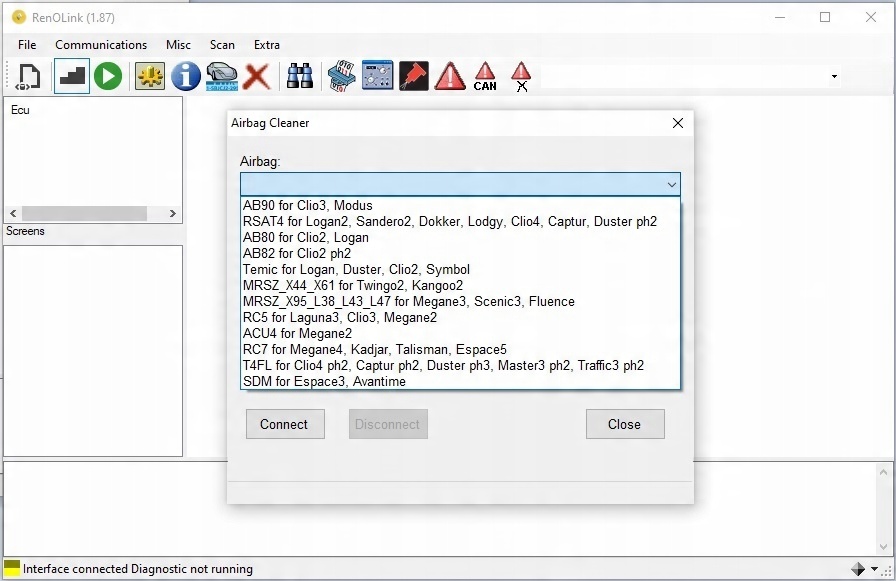Choose RC7 for Megane4, Kadjar option
The height and width of the screenshot is (581, 896).
[374, 350]
